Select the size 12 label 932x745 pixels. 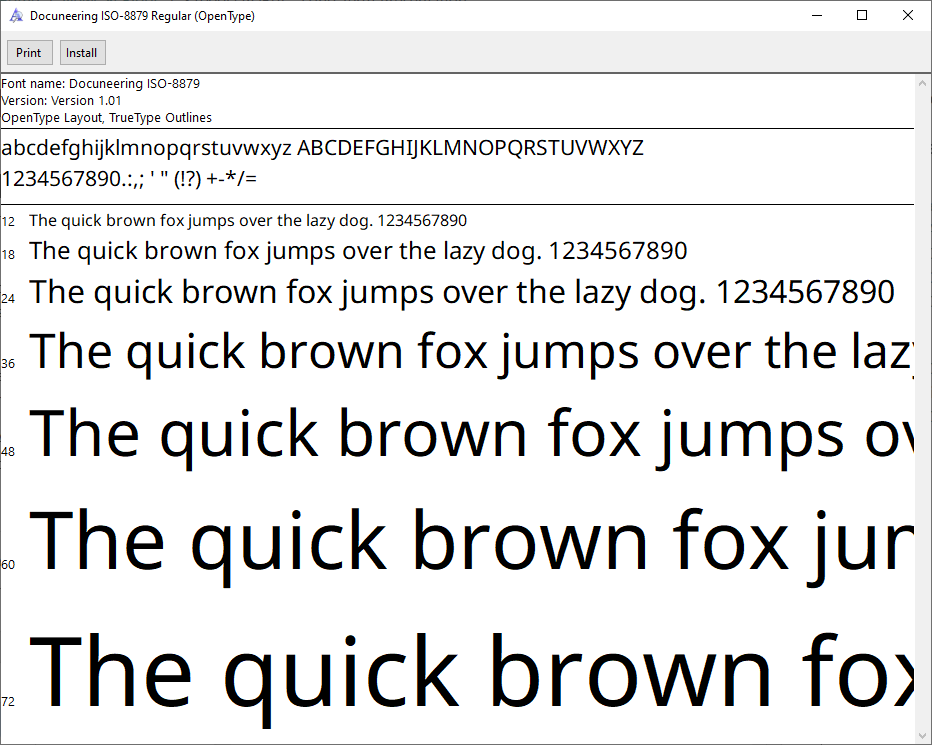(8, 221)
